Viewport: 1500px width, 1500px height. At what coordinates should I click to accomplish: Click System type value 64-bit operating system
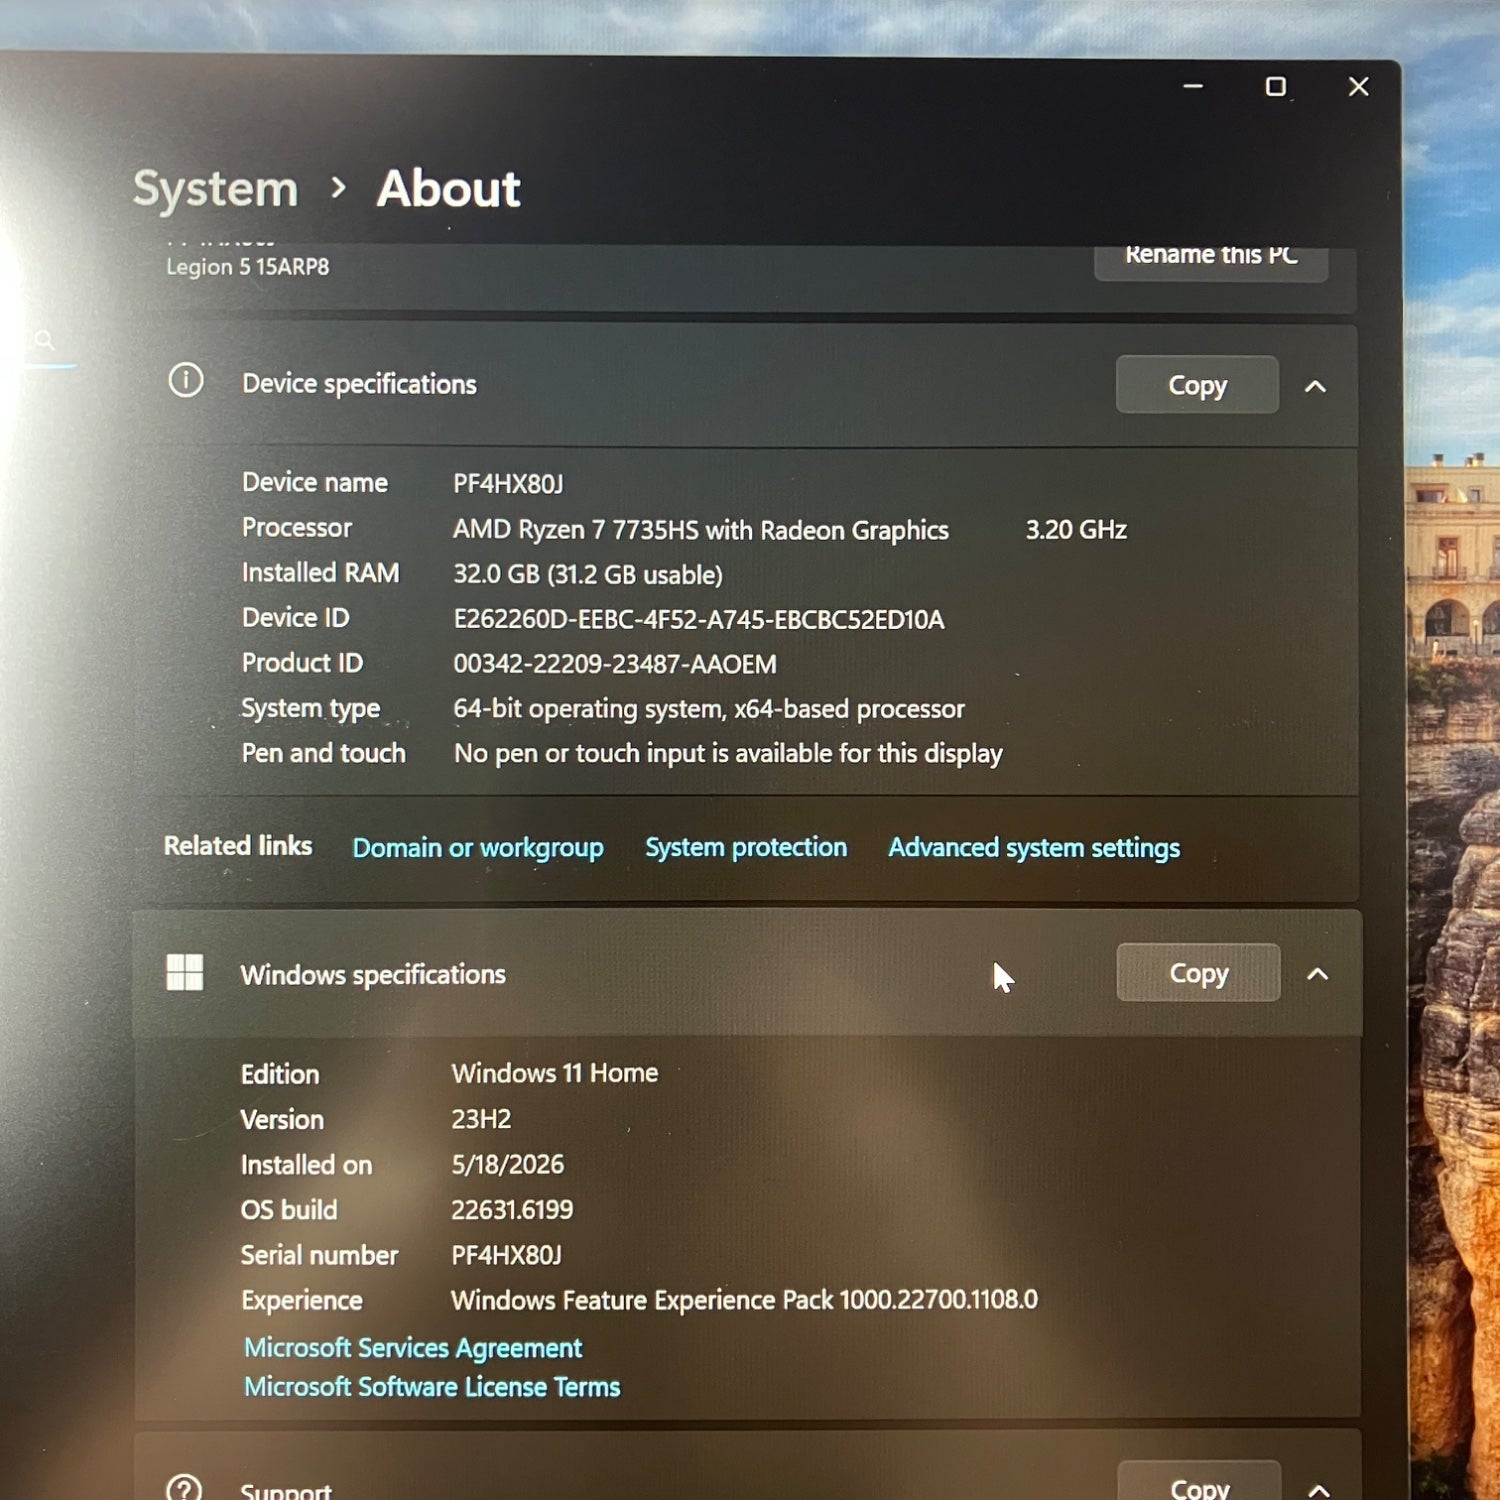coord(709,709)
